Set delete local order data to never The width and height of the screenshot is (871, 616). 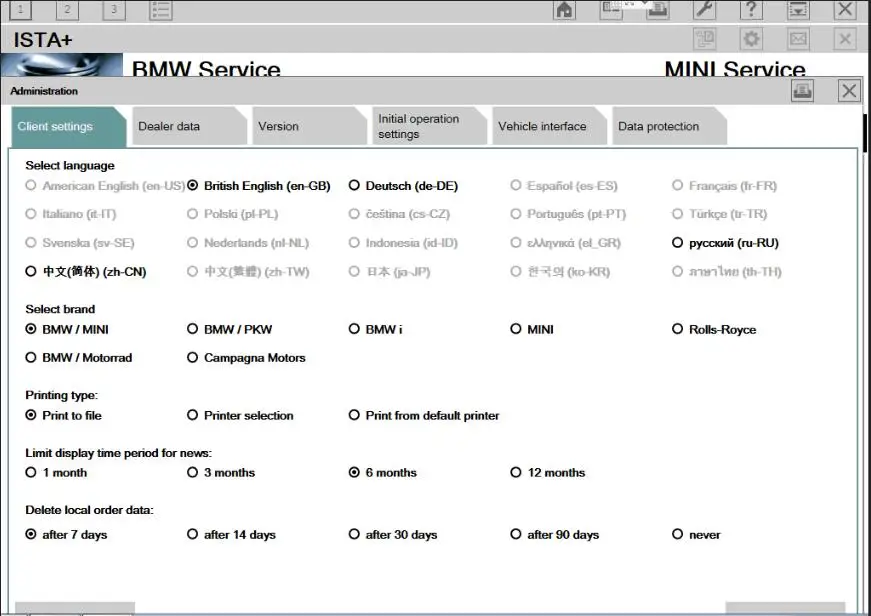696,534
